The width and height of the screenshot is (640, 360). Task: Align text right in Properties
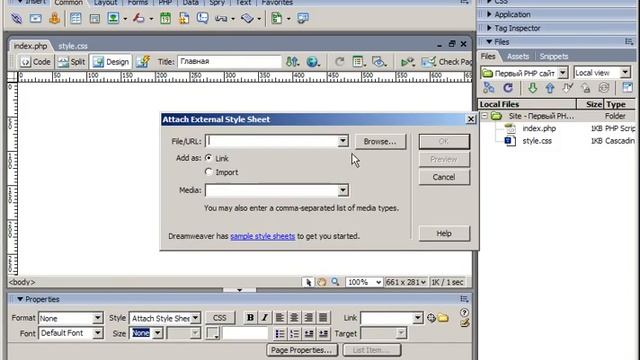309,318
